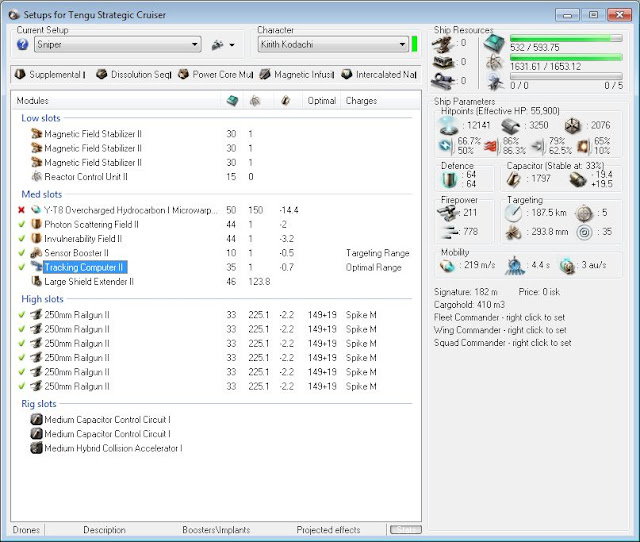Image resolution: width=640 pixels, height=542 pixels.
Task: Click Wing Commander right click to set
Action: [500, 330]
